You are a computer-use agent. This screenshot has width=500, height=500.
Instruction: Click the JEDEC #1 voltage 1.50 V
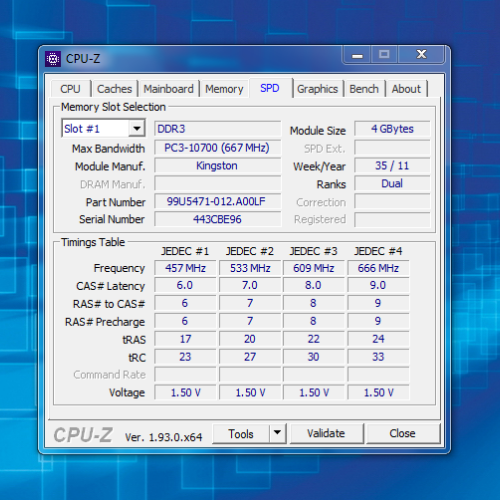tap(185, 392)
